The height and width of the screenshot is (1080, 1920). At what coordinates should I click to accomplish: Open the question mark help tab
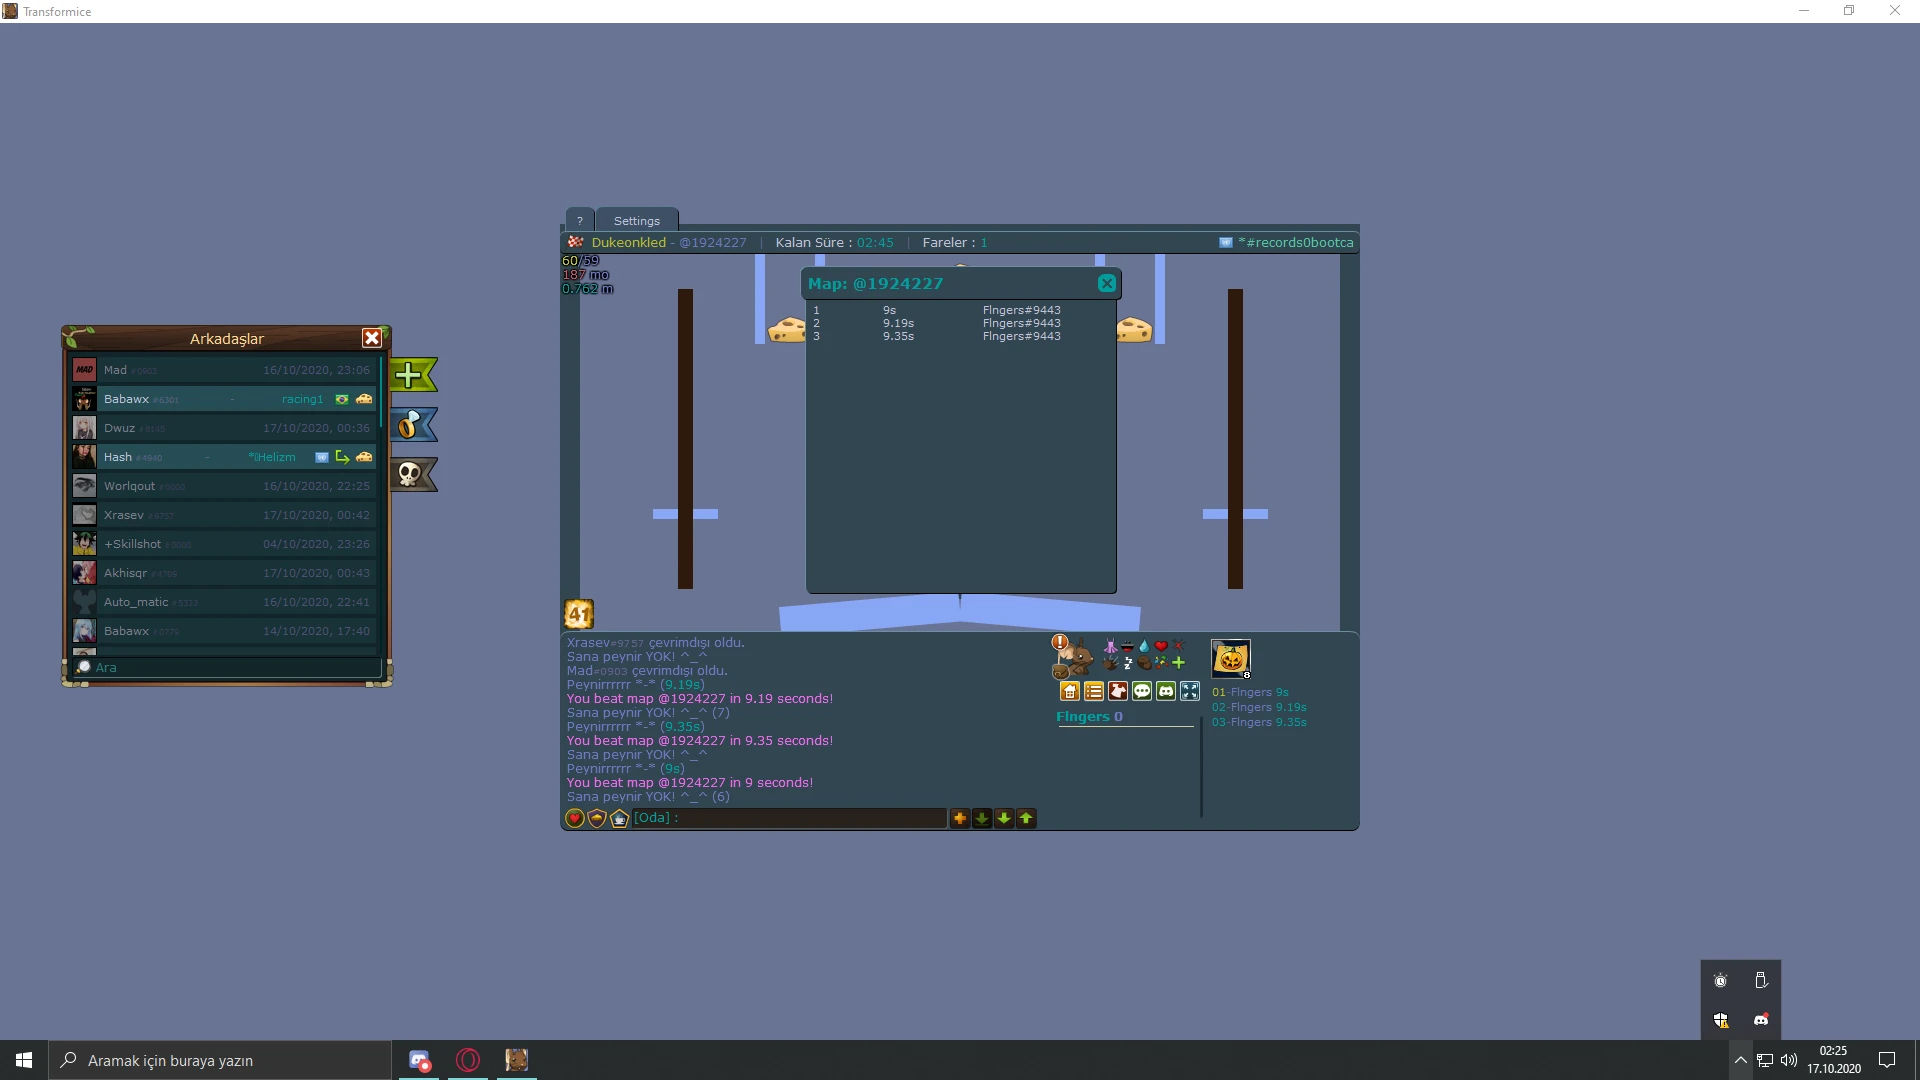pyautogui.click(x=579, y=221)
